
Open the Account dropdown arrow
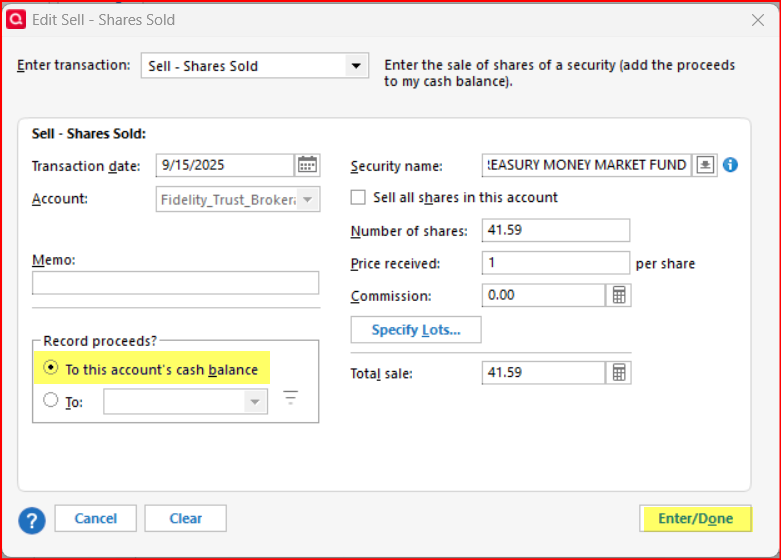coord(307,199)
